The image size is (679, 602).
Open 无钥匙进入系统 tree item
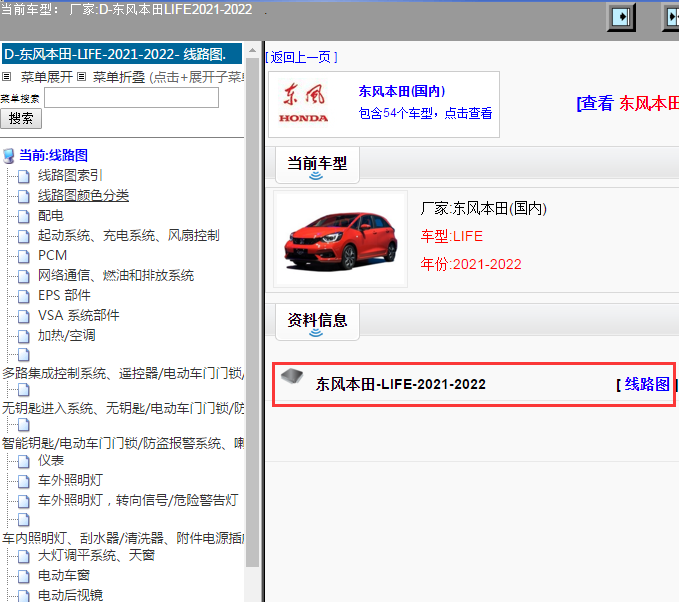pyautogui.click(x=123, y=408)
